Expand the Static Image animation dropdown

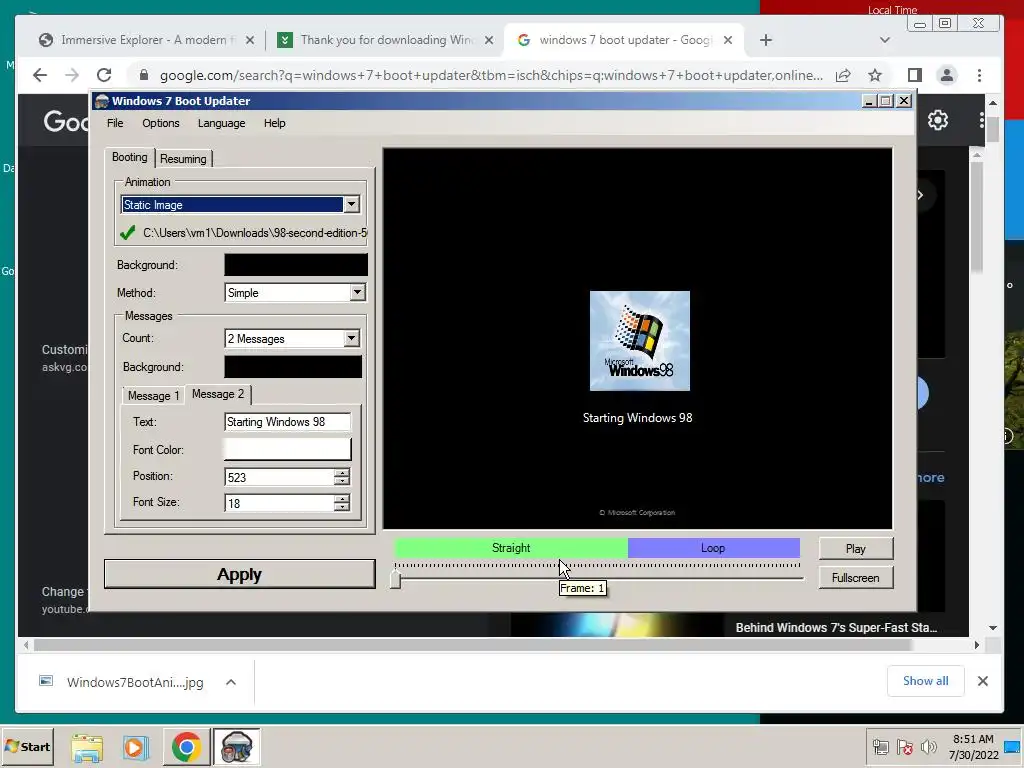351,204
